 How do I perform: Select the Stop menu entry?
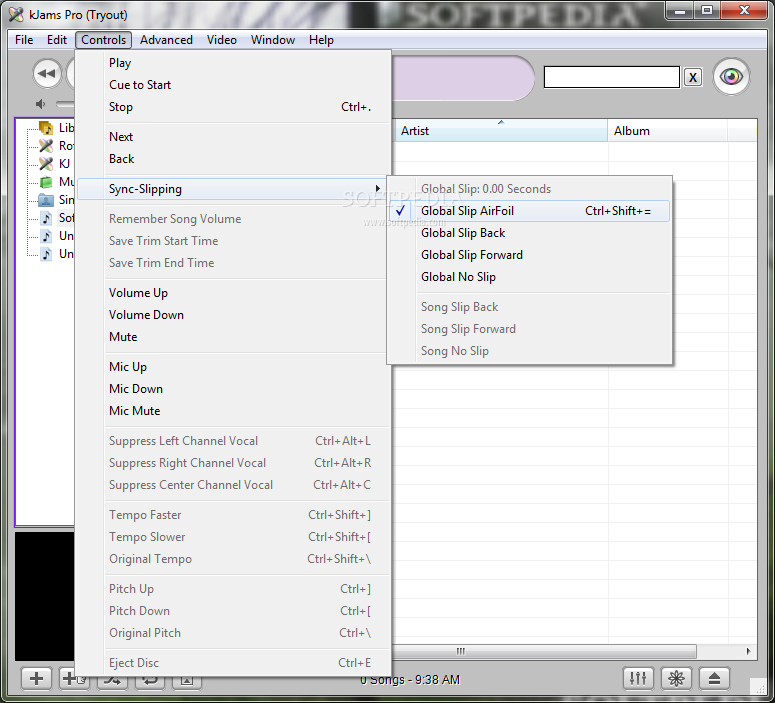tap(234, 107)
